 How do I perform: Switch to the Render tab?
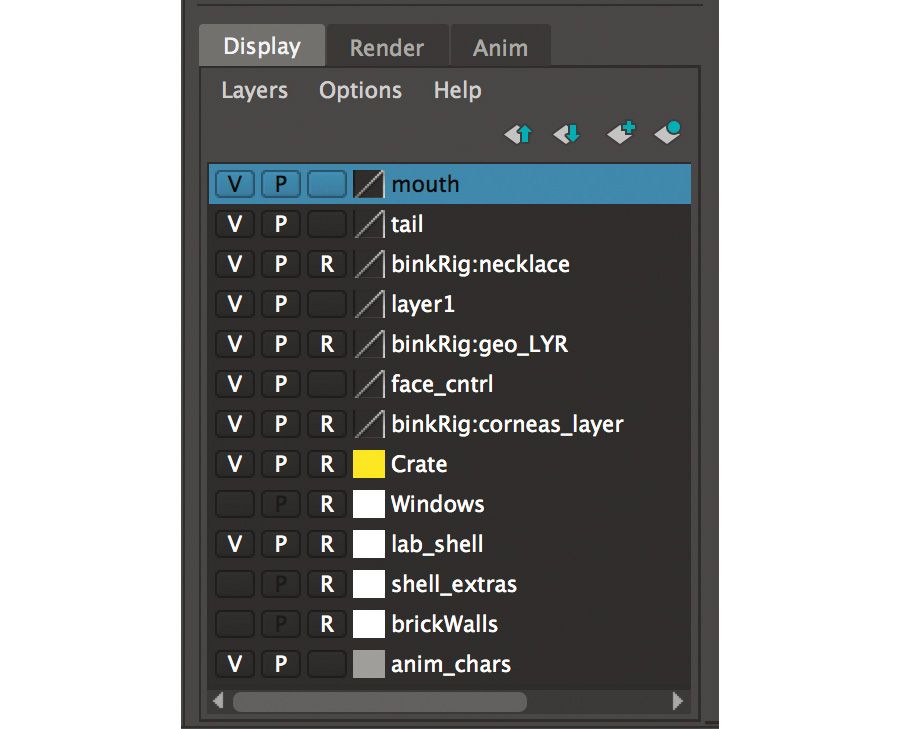(x=387, y=47)
